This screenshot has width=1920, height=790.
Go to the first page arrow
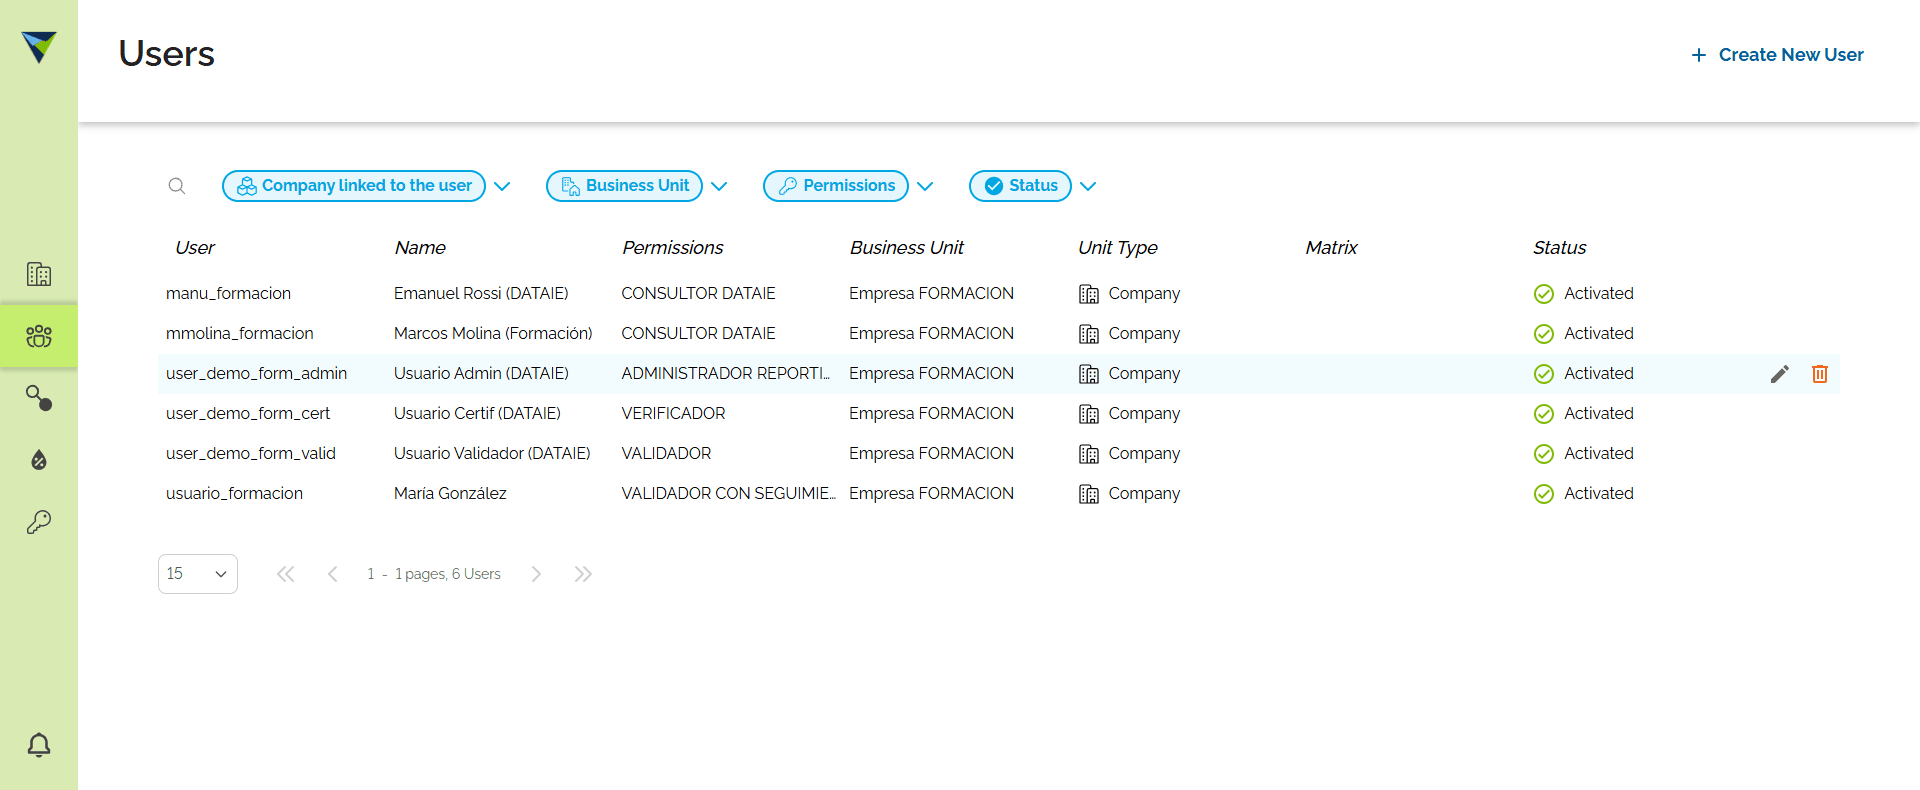coord(286,574)
